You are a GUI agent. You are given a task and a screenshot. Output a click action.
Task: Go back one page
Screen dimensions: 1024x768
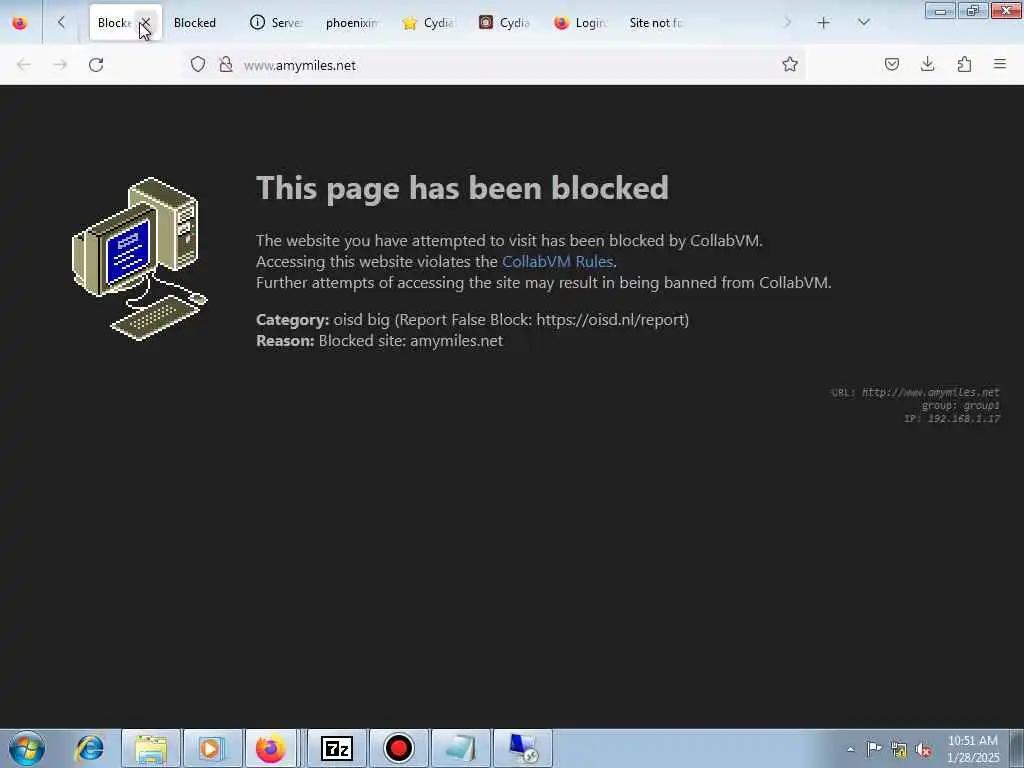point(24,65)
